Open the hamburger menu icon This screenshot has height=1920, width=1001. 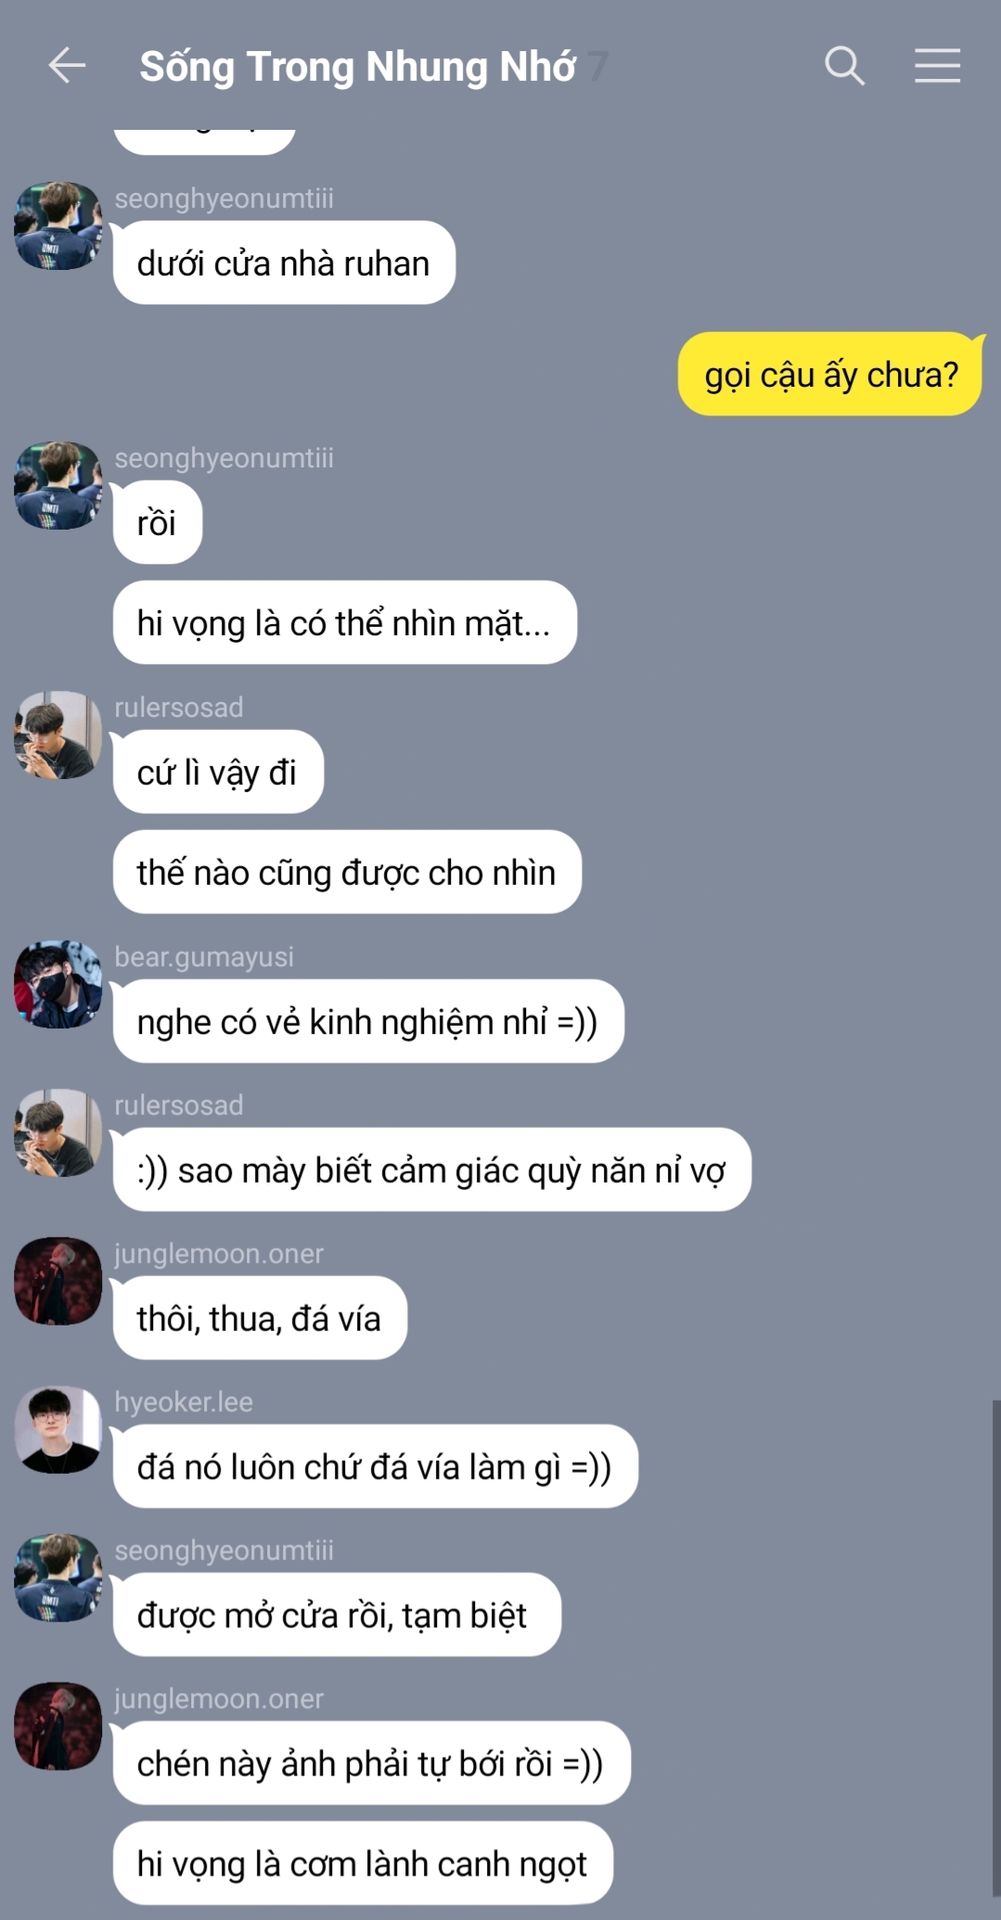(x=937, y=66)
